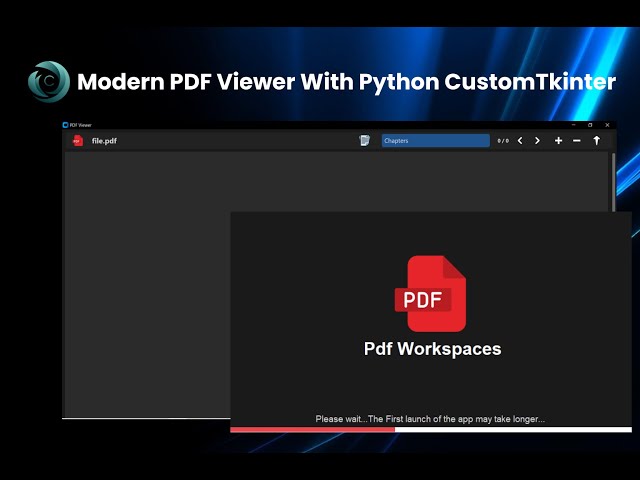Maximize the PDF Viewer window

coord(590,125)
